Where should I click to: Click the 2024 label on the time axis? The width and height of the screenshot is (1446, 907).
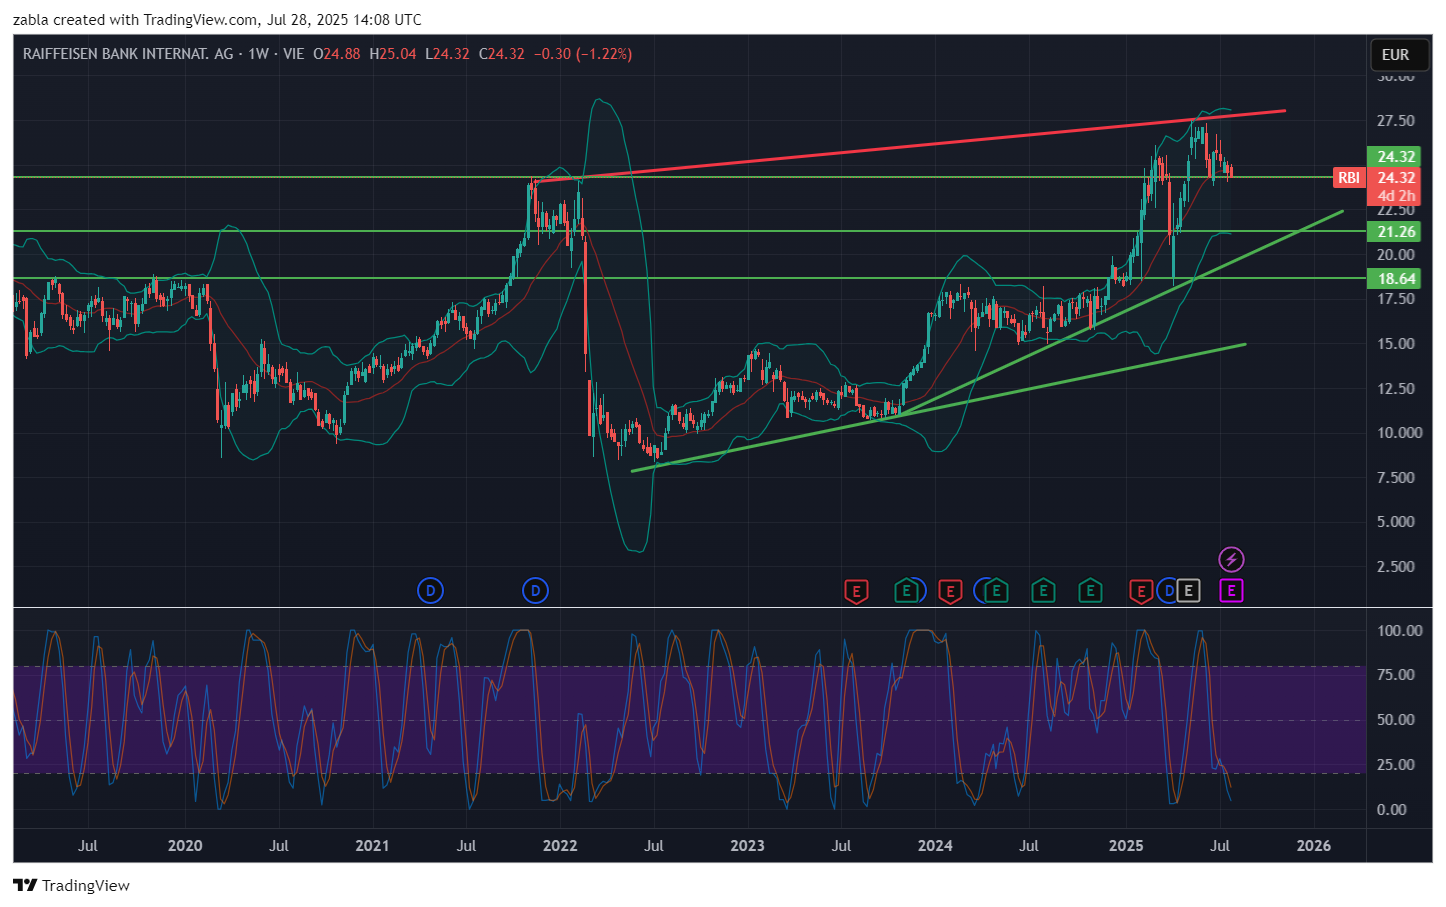[x=935, y=846]
